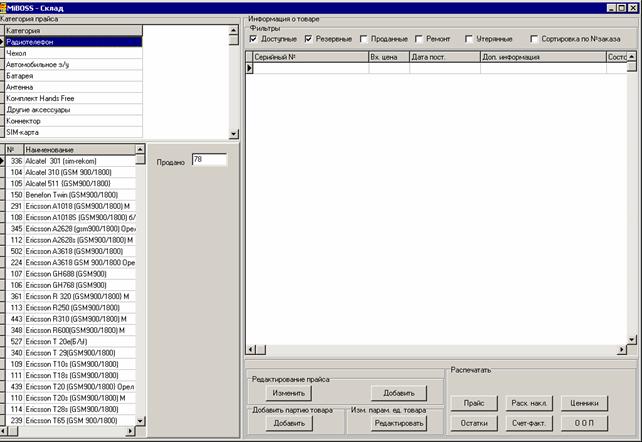Image resolution: width=642 pixels, height=442 pixels.
Task: Click the Дата пост. column header
Action: pyautogui.click(x=445, y=57)
